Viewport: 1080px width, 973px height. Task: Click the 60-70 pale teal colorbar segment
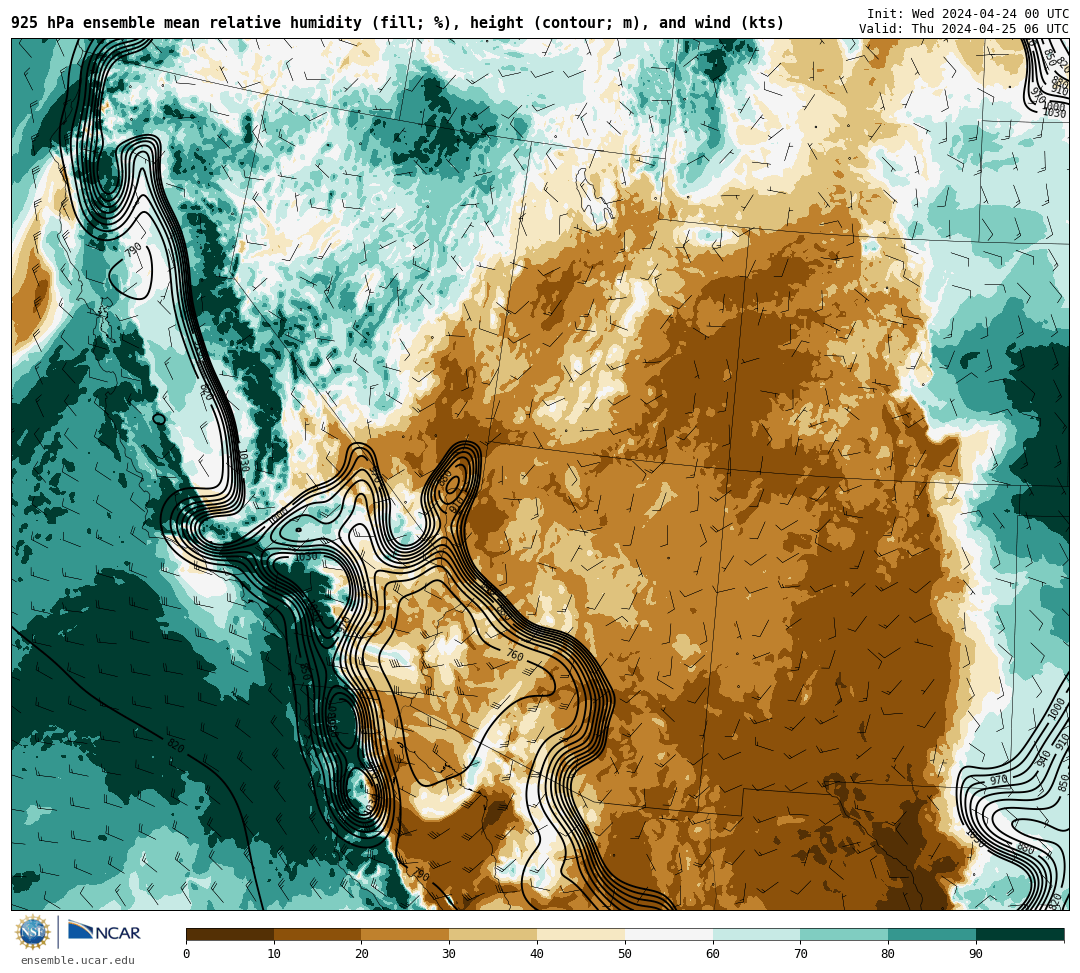756,934
